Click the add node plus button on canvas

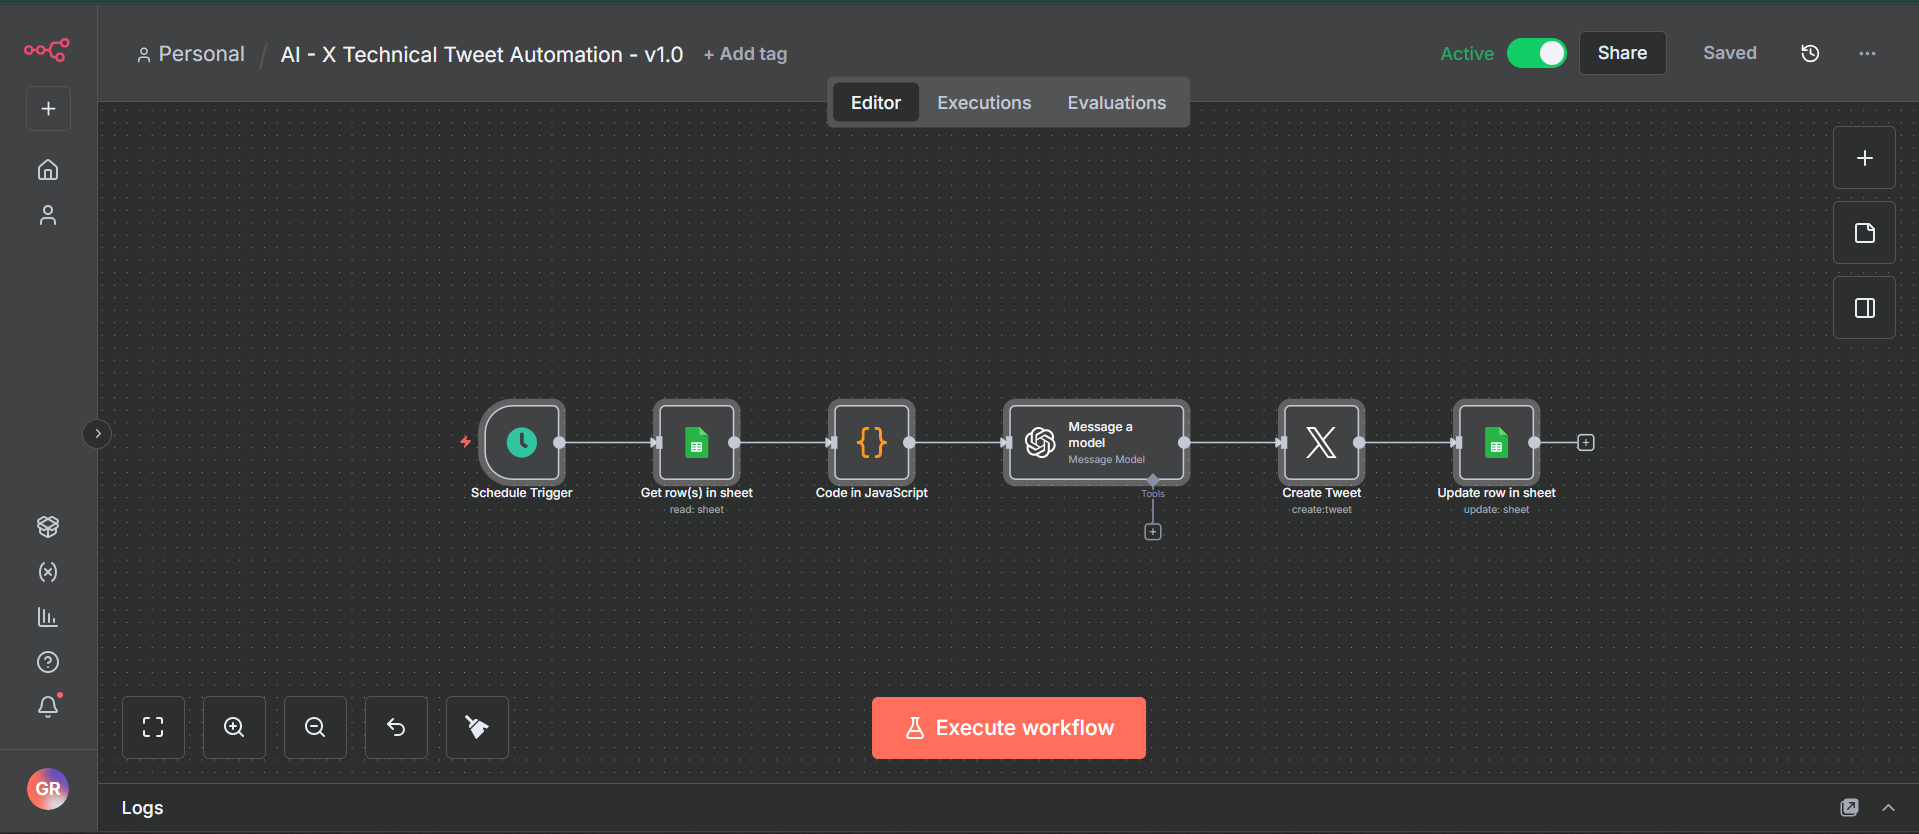(1864, 158)
